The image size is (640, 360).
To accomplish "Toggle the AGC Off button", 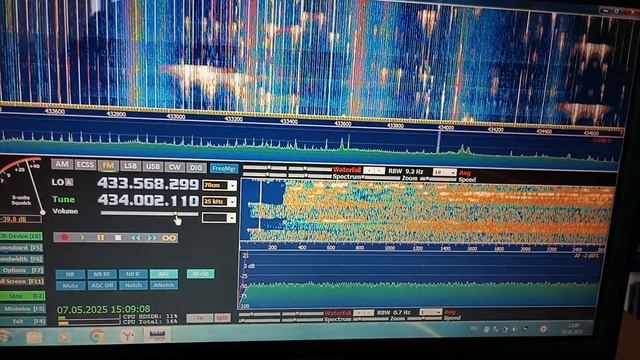I will tap(102, 285).
